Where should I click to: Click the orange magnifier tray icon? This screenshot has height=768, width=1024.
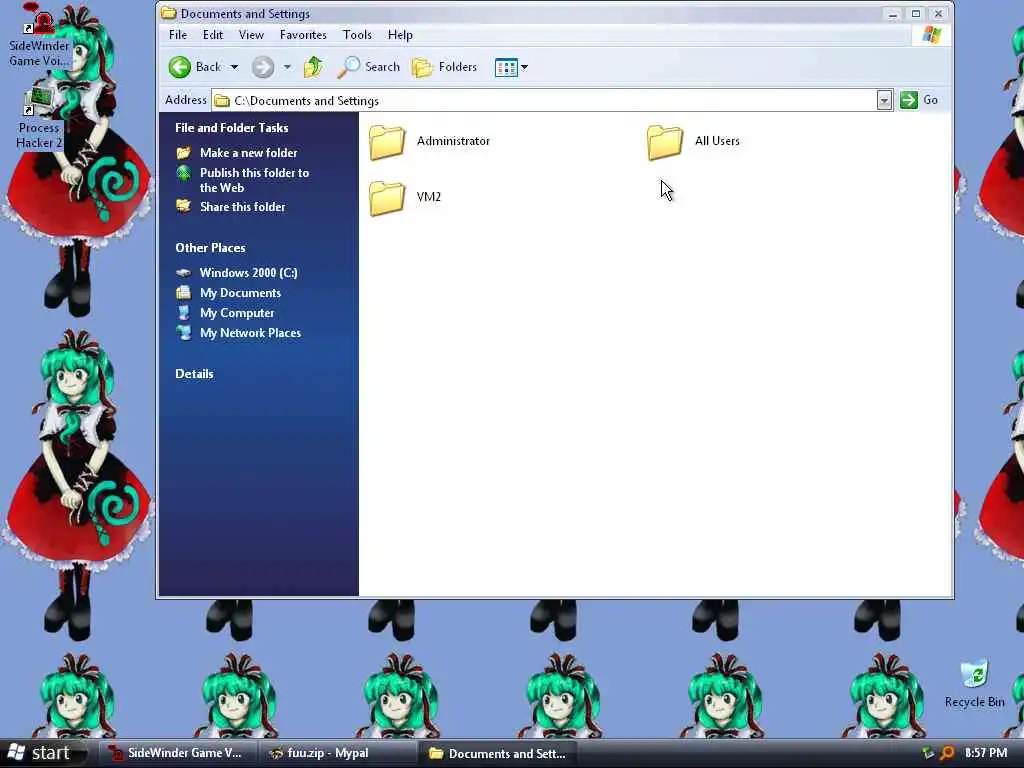947,753
